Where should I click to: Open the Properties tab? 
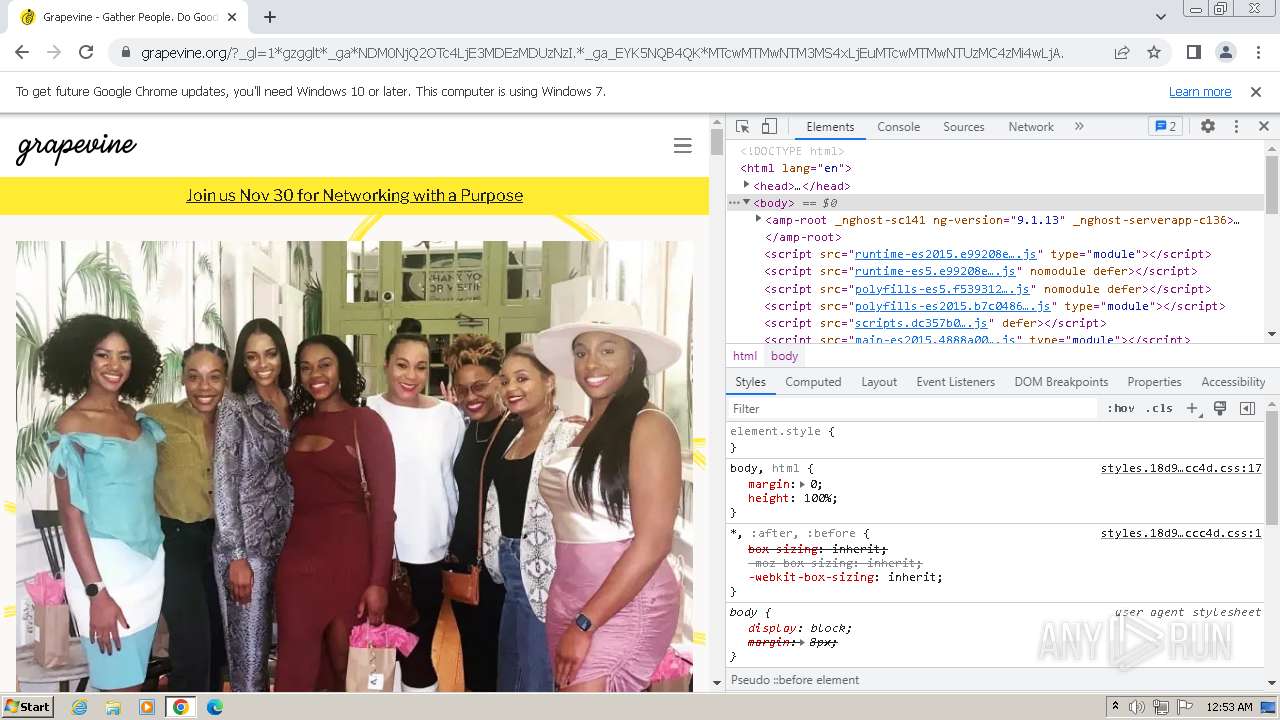1154,382
